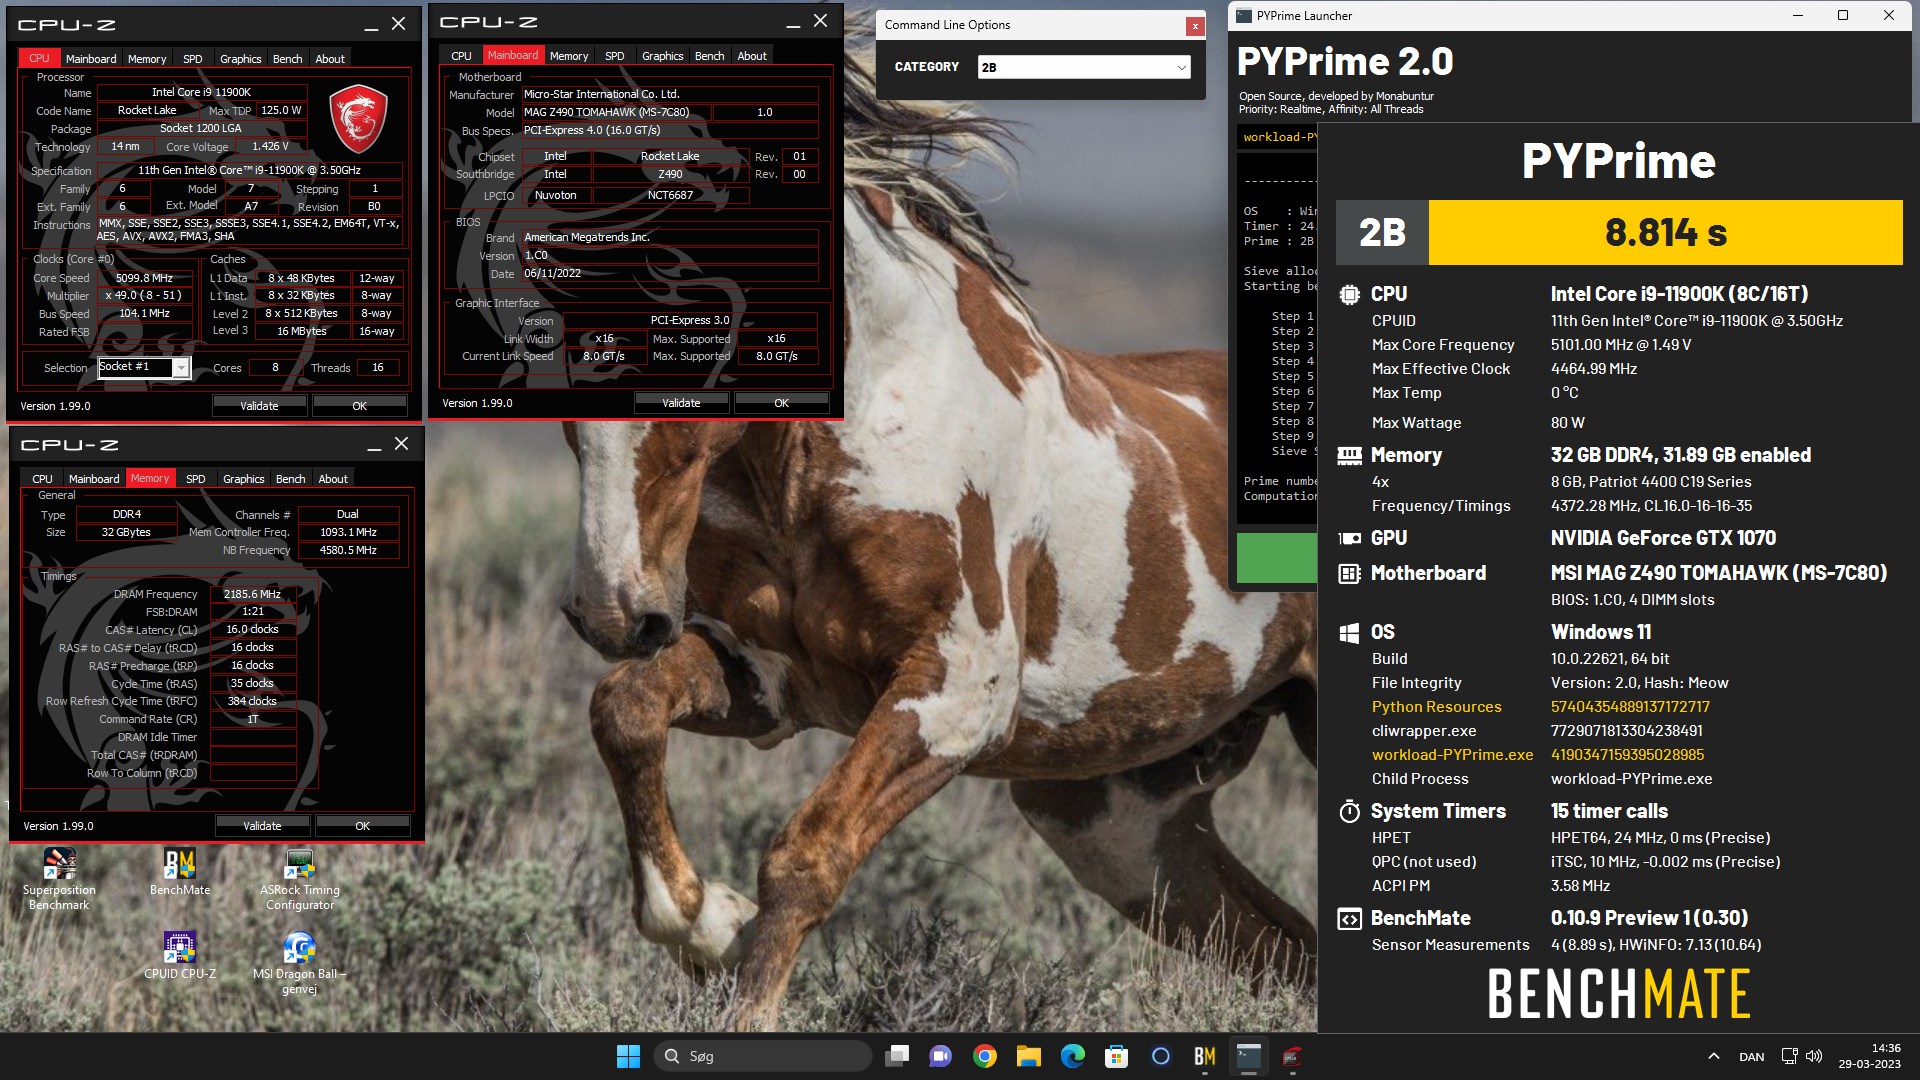Click the workload-PYPrime.exe yellow label
Screen dimensions: 1920x1080
coord(1452,755)
